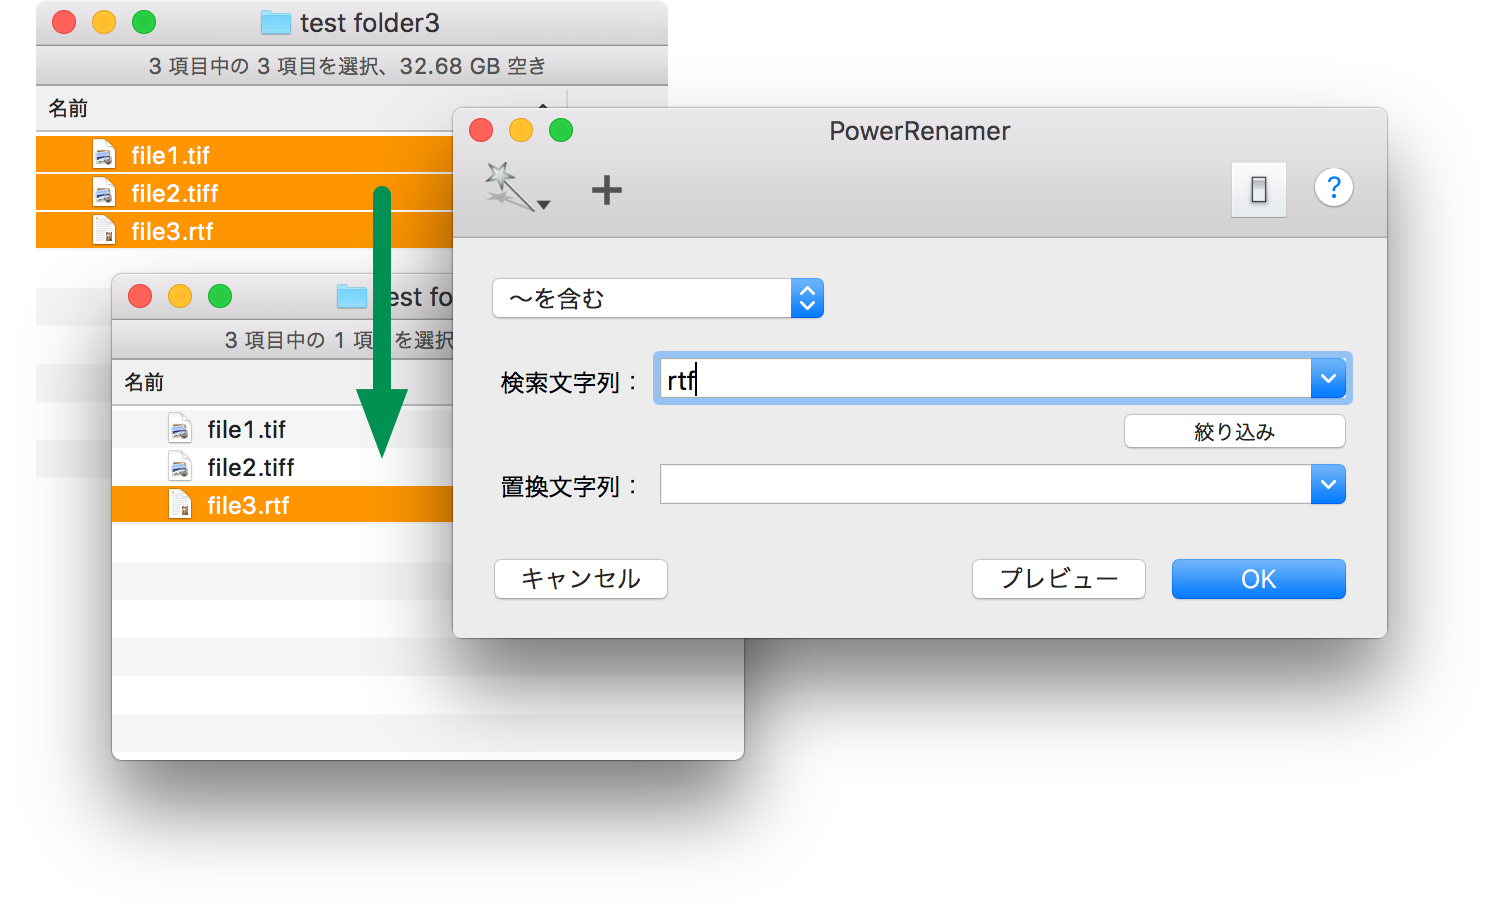Open the magic wand presets menu

point(516,188)
